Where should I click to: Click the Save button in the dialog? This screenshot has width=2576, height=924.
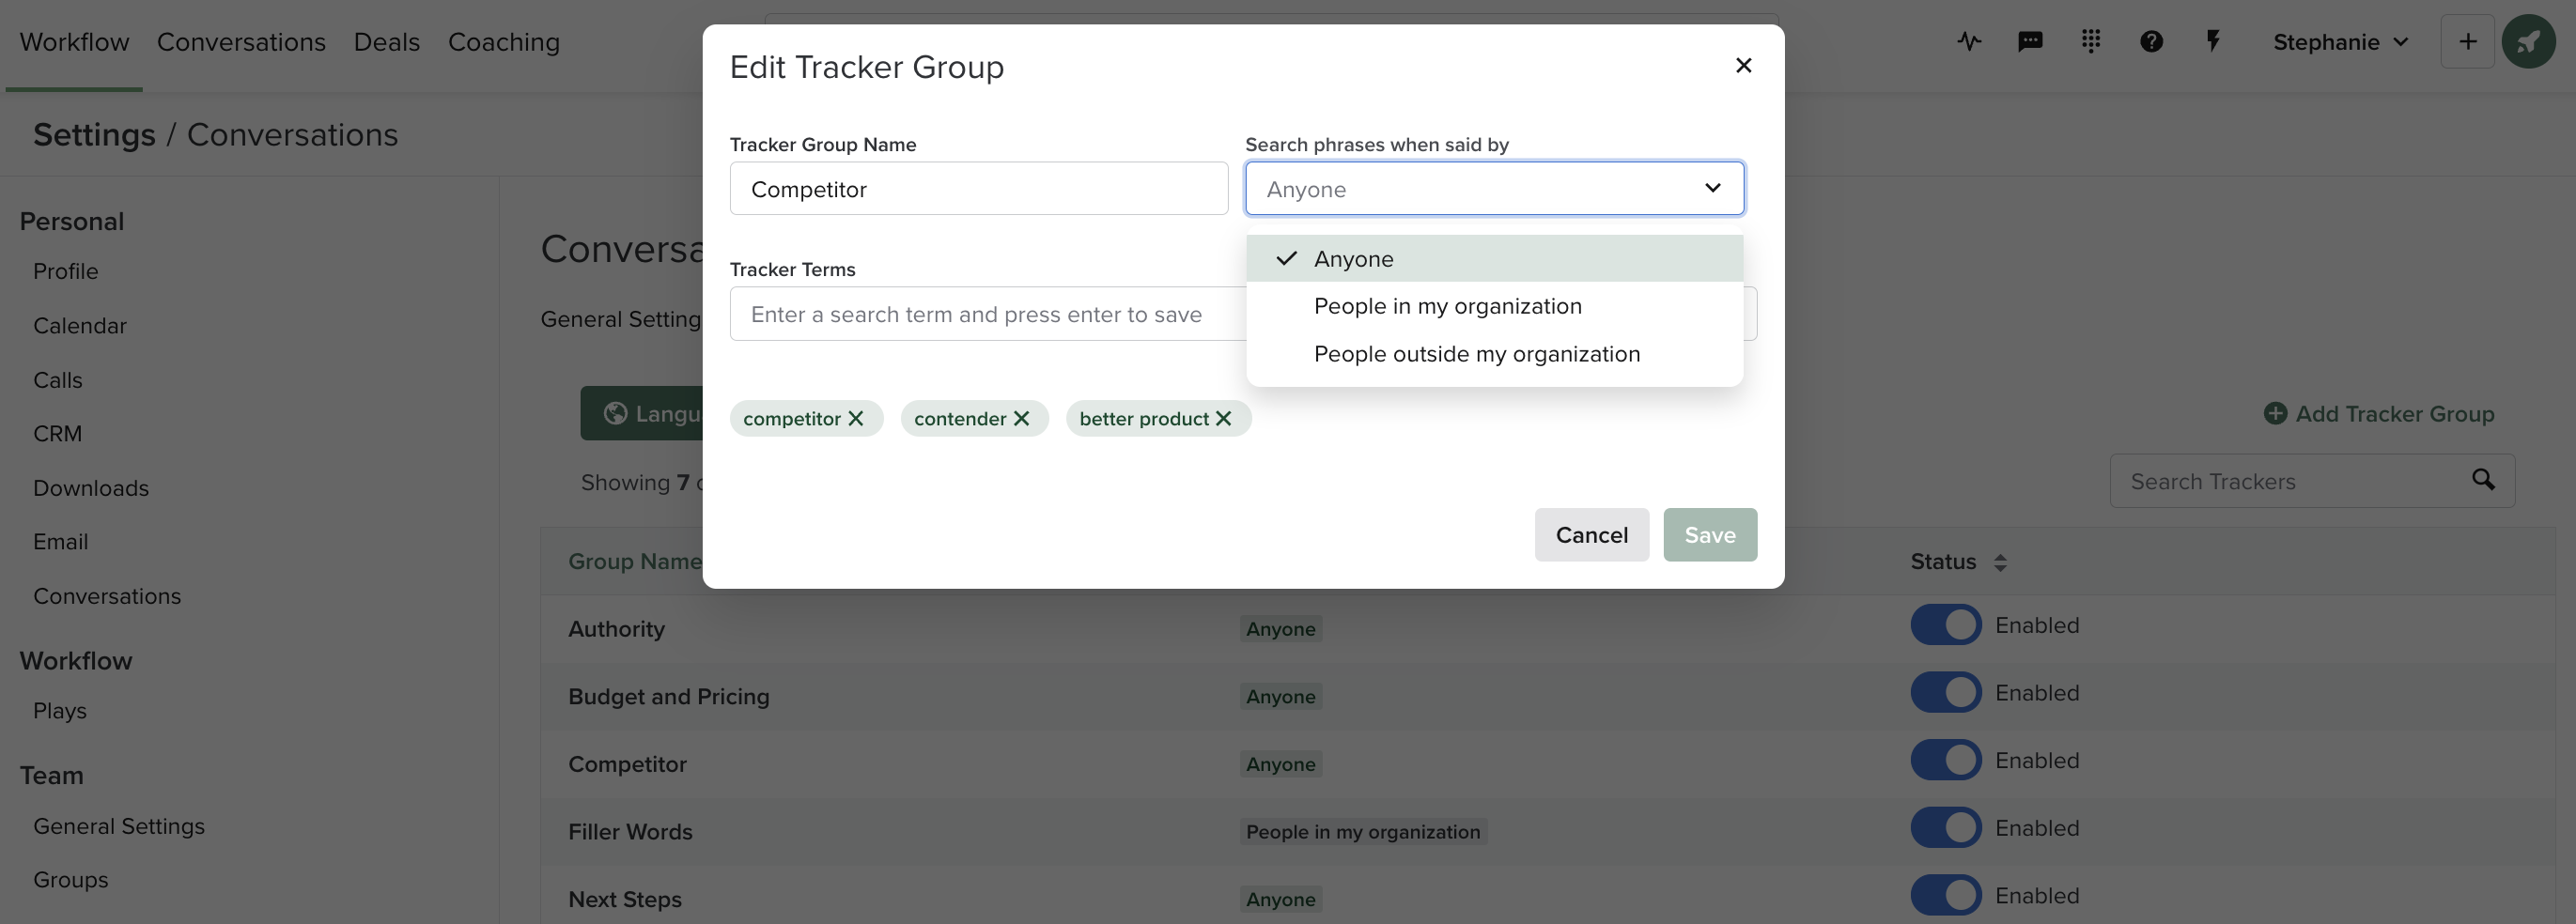pos(1709,535)
